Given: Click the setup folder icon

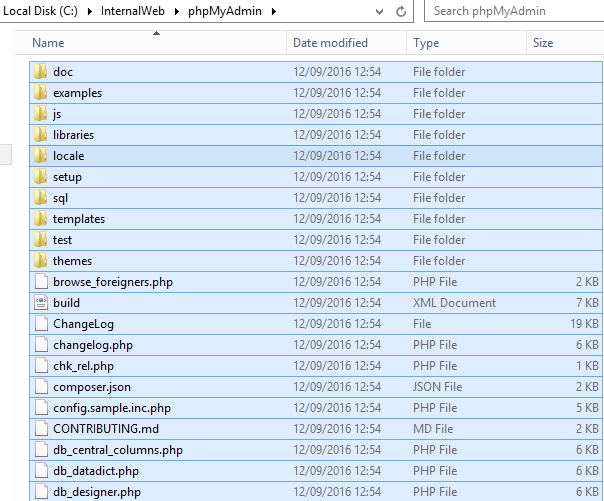Looking at the screenshot, I should [40, 177].
